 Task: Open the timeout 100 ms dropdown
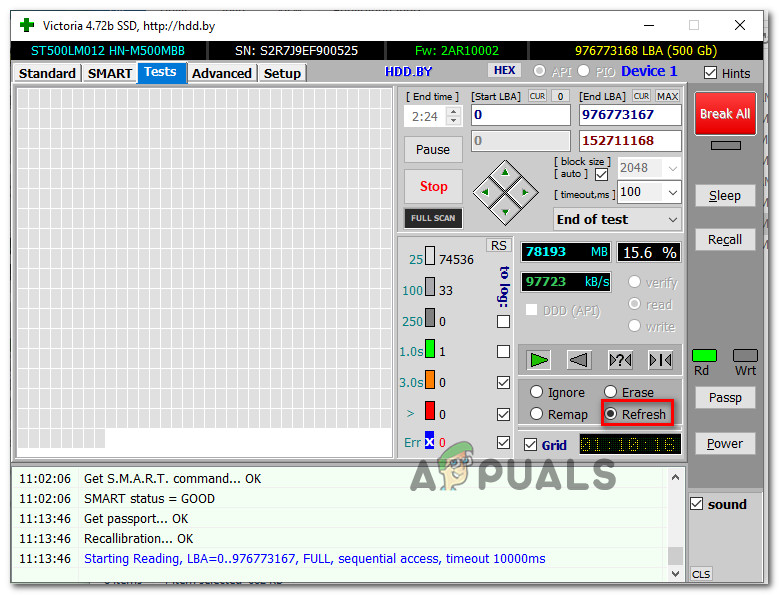click(x=673, y=192)
